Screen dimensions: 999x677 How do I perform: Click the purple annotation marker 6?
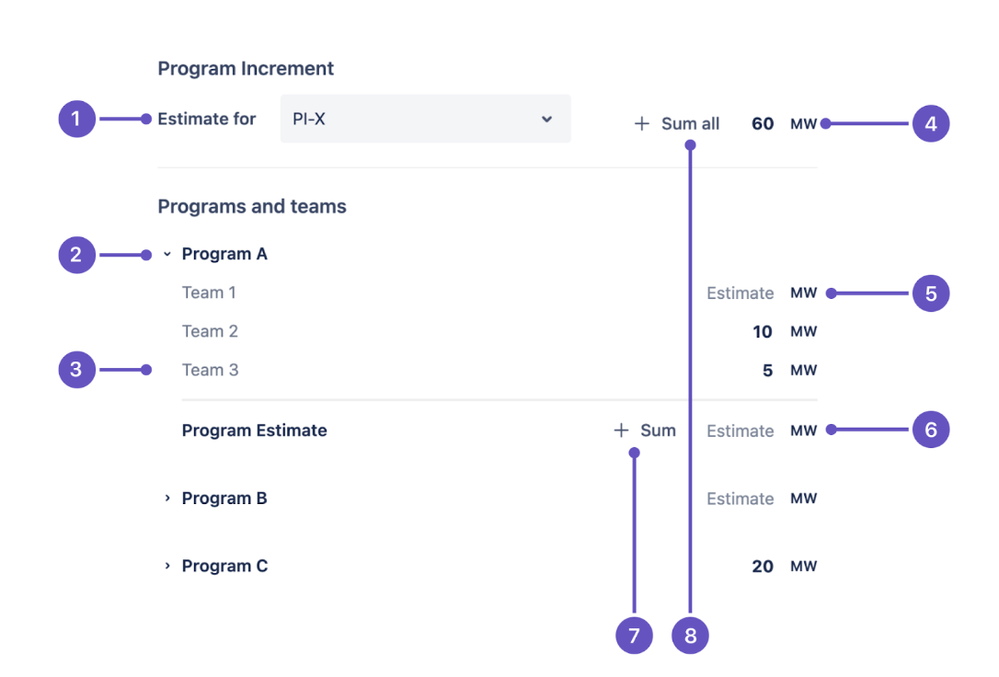click(931, 430)
